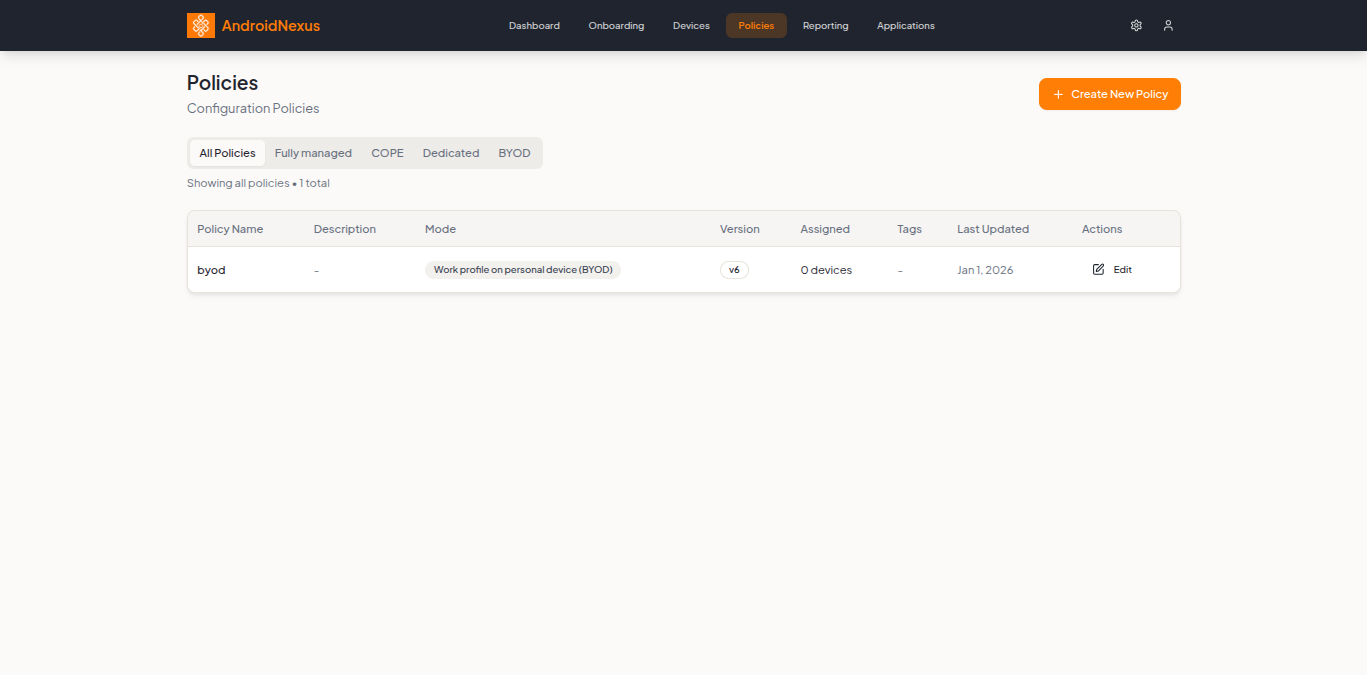Go to the Devices section

691,25
